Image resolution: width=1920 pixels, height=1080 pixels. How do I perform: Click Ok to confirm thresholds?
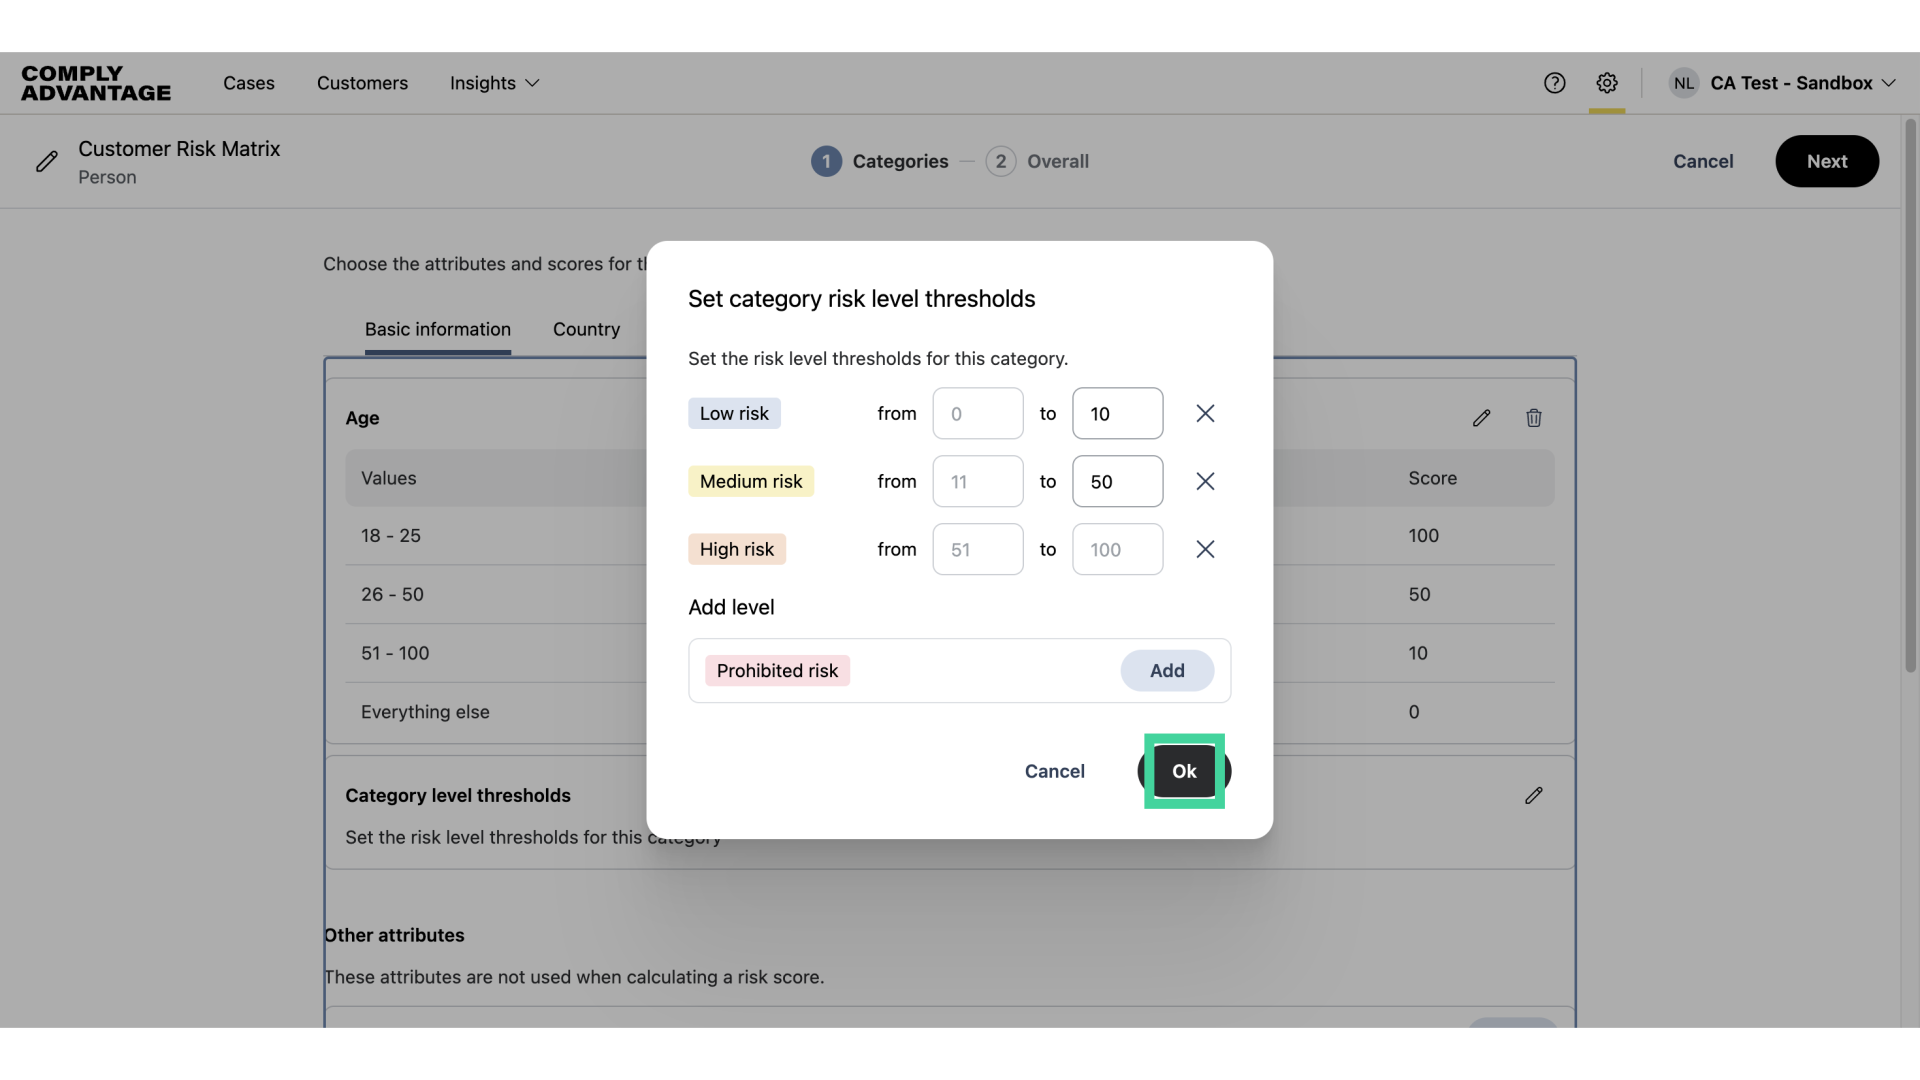[1184, 772]
